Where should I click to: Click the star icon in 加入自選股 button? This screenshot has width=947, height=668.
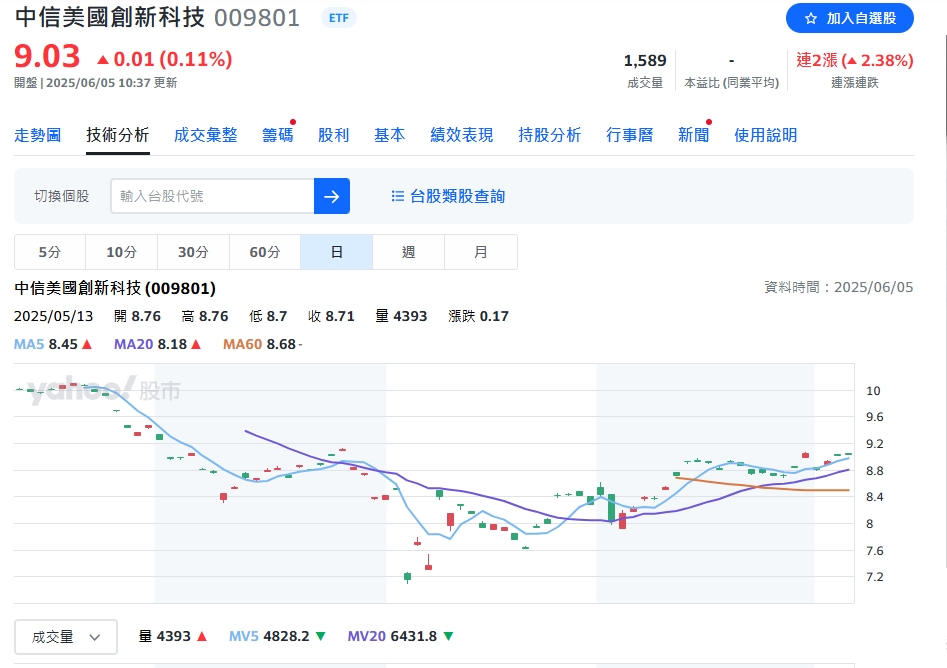tap(811, 19)
